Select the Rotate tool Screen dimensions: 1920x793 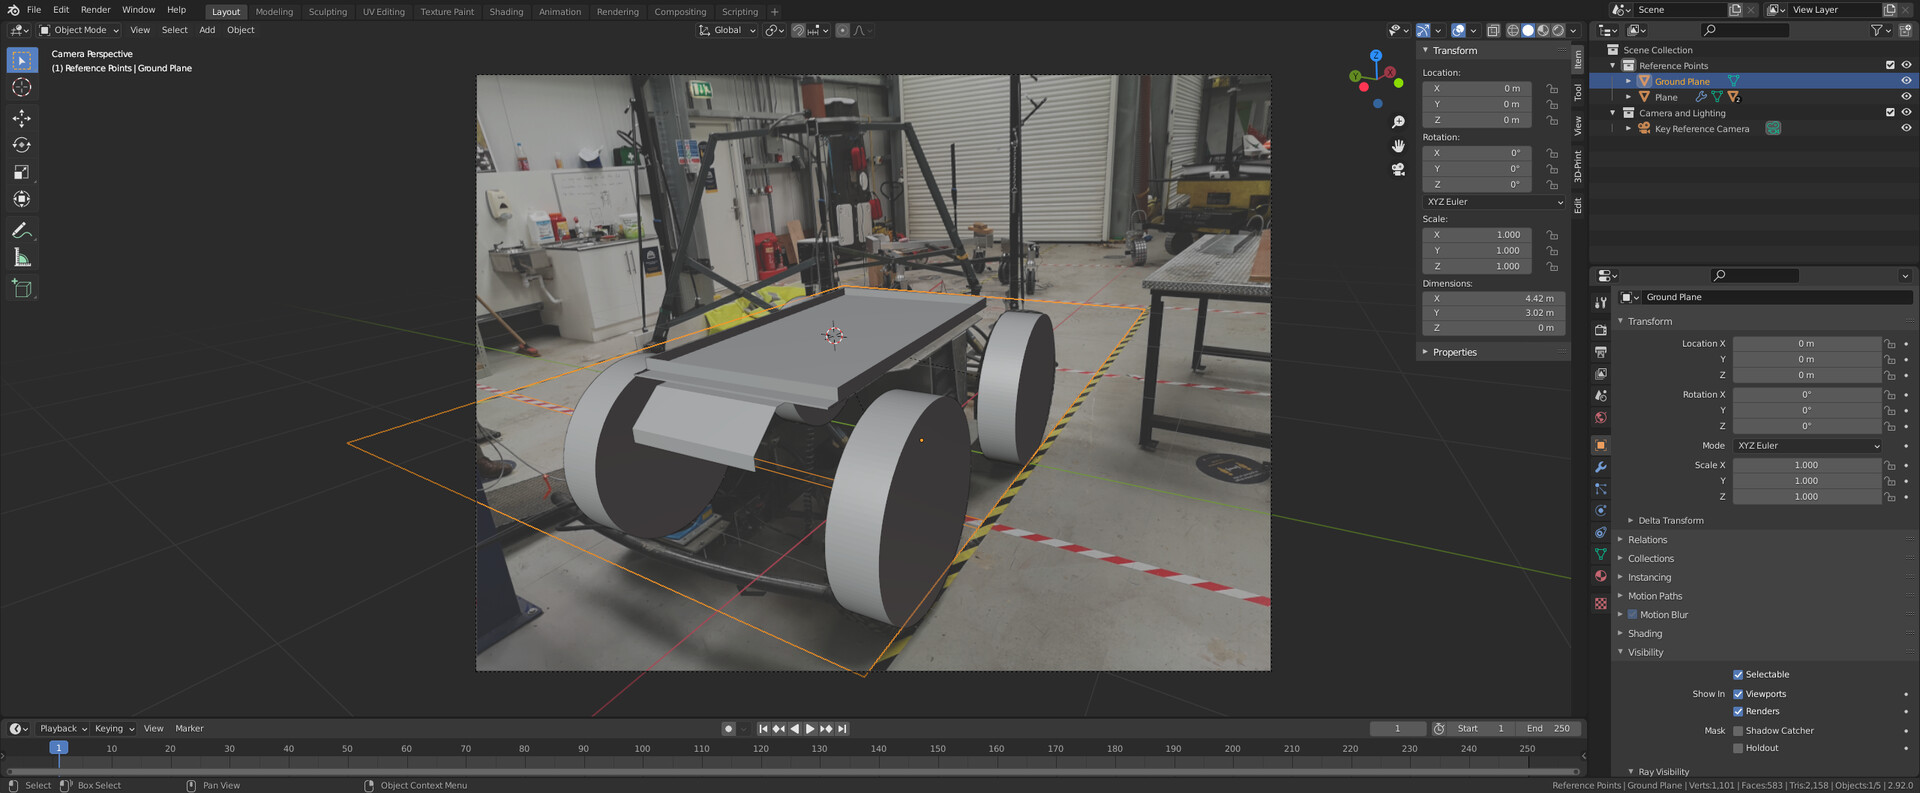tap(21, 145)
